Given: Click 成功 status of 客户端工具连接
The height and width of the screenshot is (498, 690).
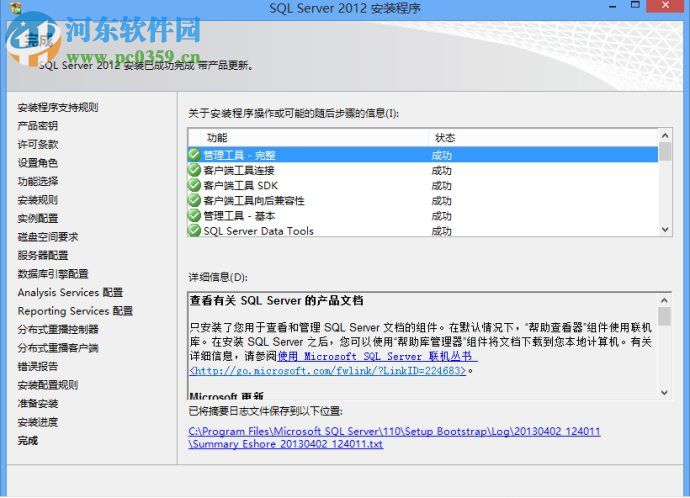Looking at the screenshot, I should click(441, 171).
